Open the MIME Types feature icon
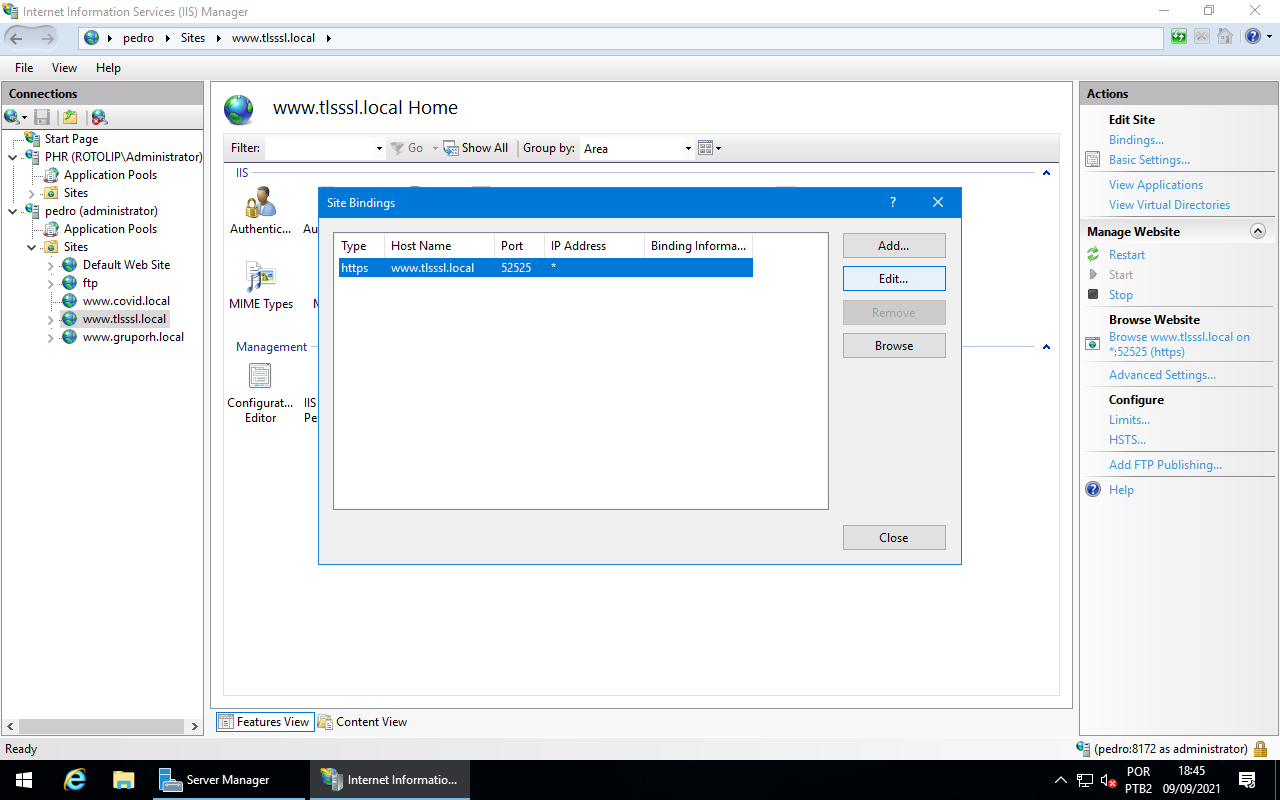The width and height of the screenshot is (1280, 800). pyautogui.click(x=260, y=278)
